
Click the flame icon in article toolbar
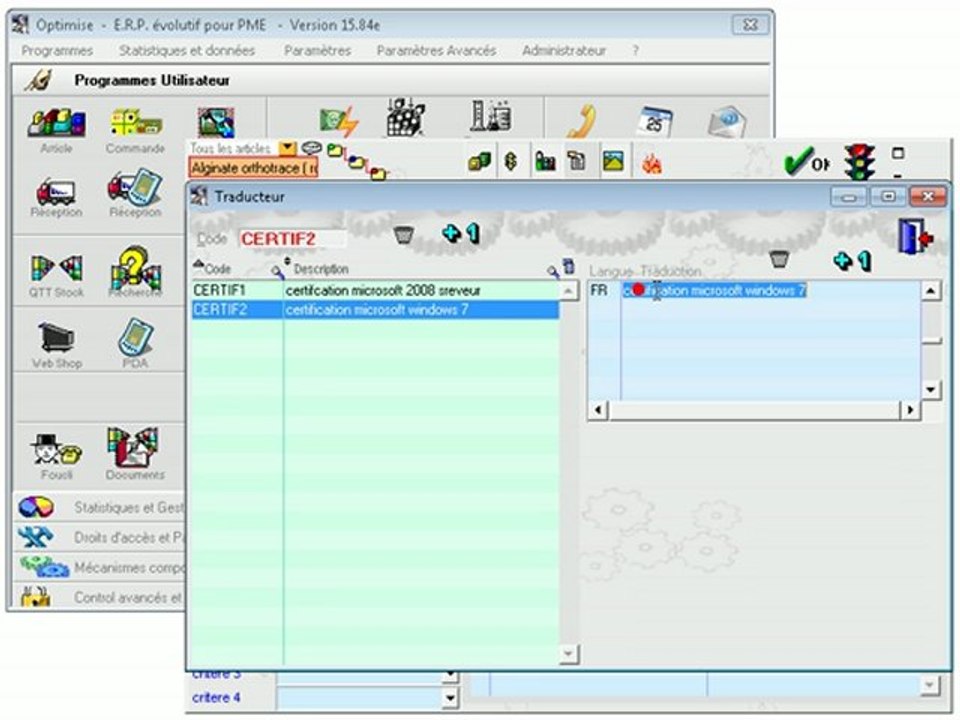(651, 163)
